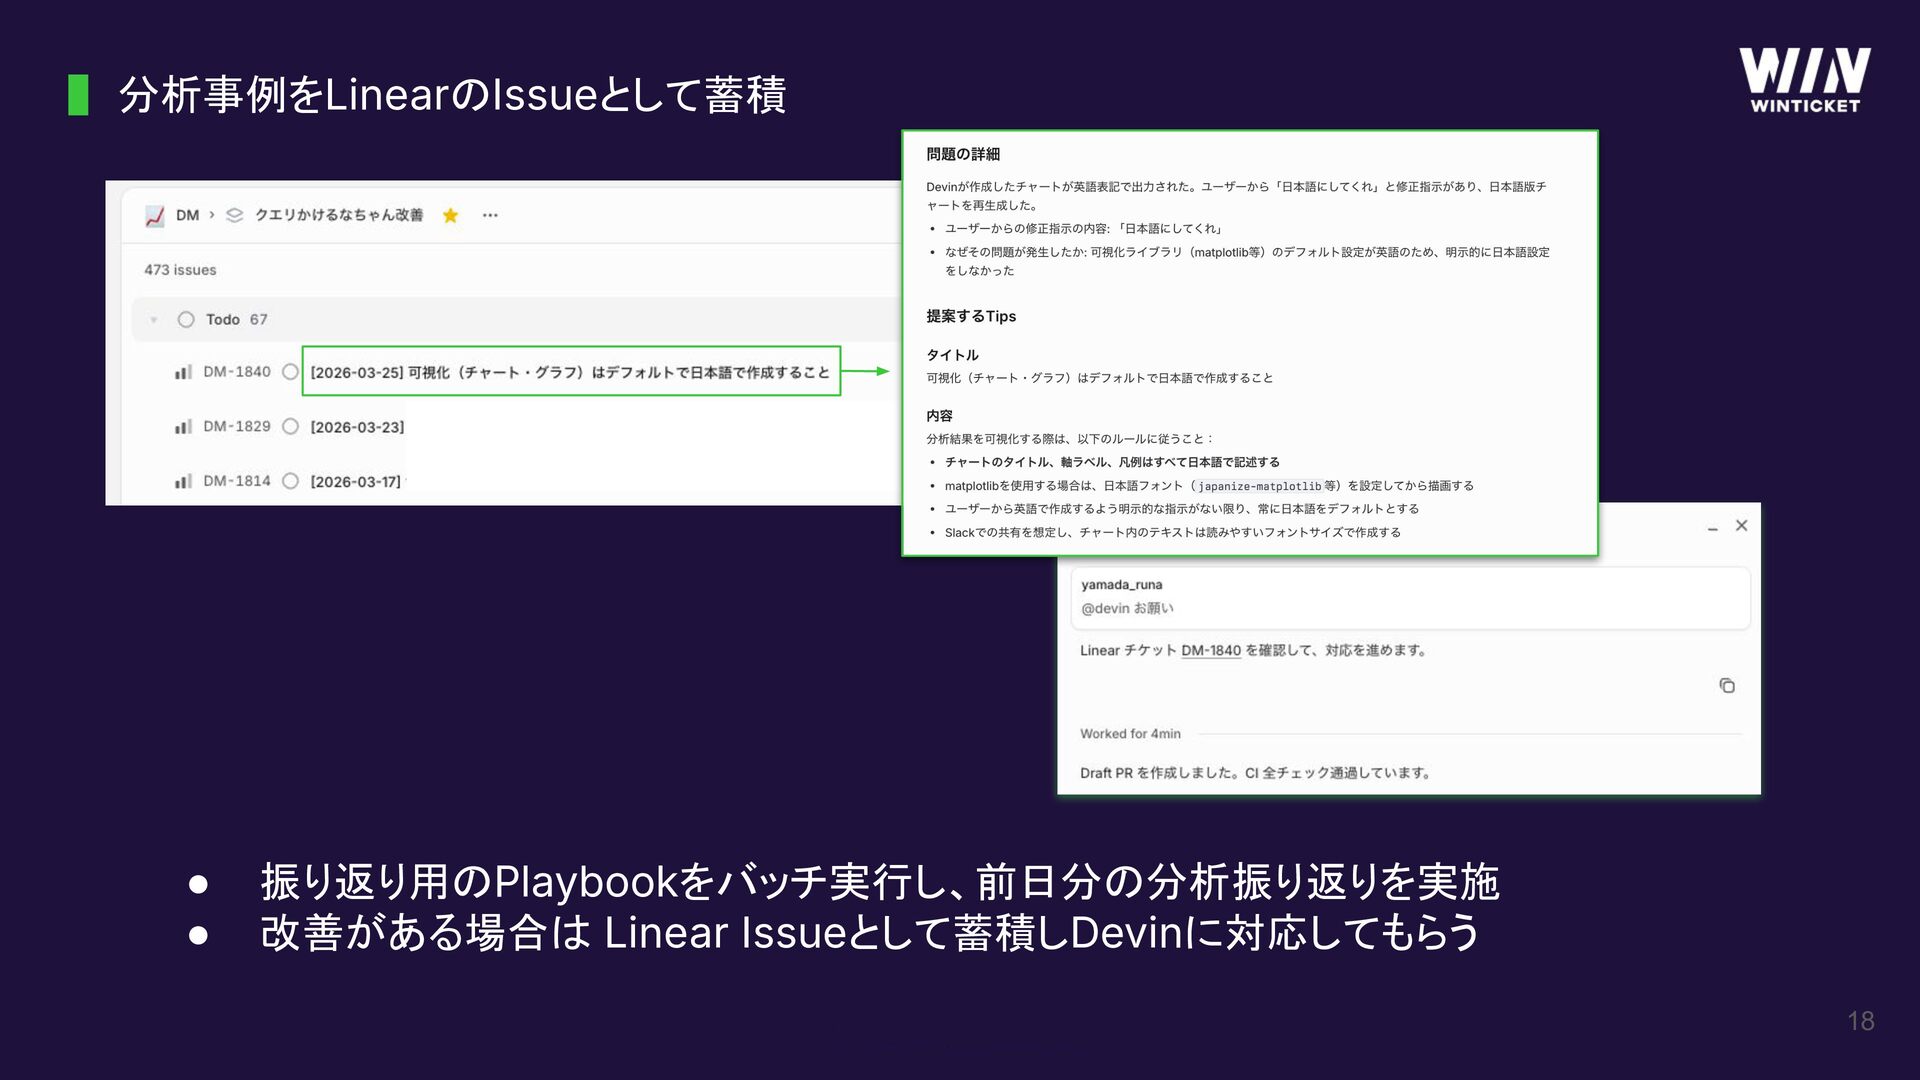Image resolution: width=1920 pixels, height=1080 pixels.
Task: Open the DM-1840 link in chat
Action: [x=1210, y=650]
